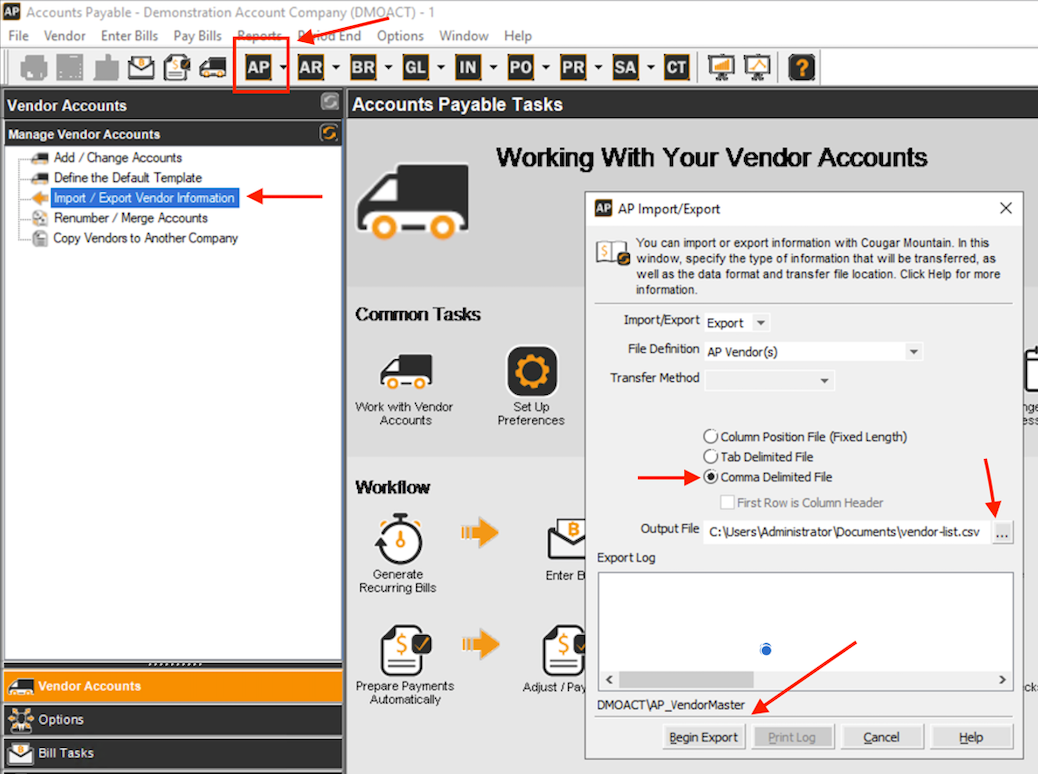The height and width of the screenshot is (774, 1038).
Task: Expand the IN toolbar icon dropdown arrow
Action: [x=493, y=67]
